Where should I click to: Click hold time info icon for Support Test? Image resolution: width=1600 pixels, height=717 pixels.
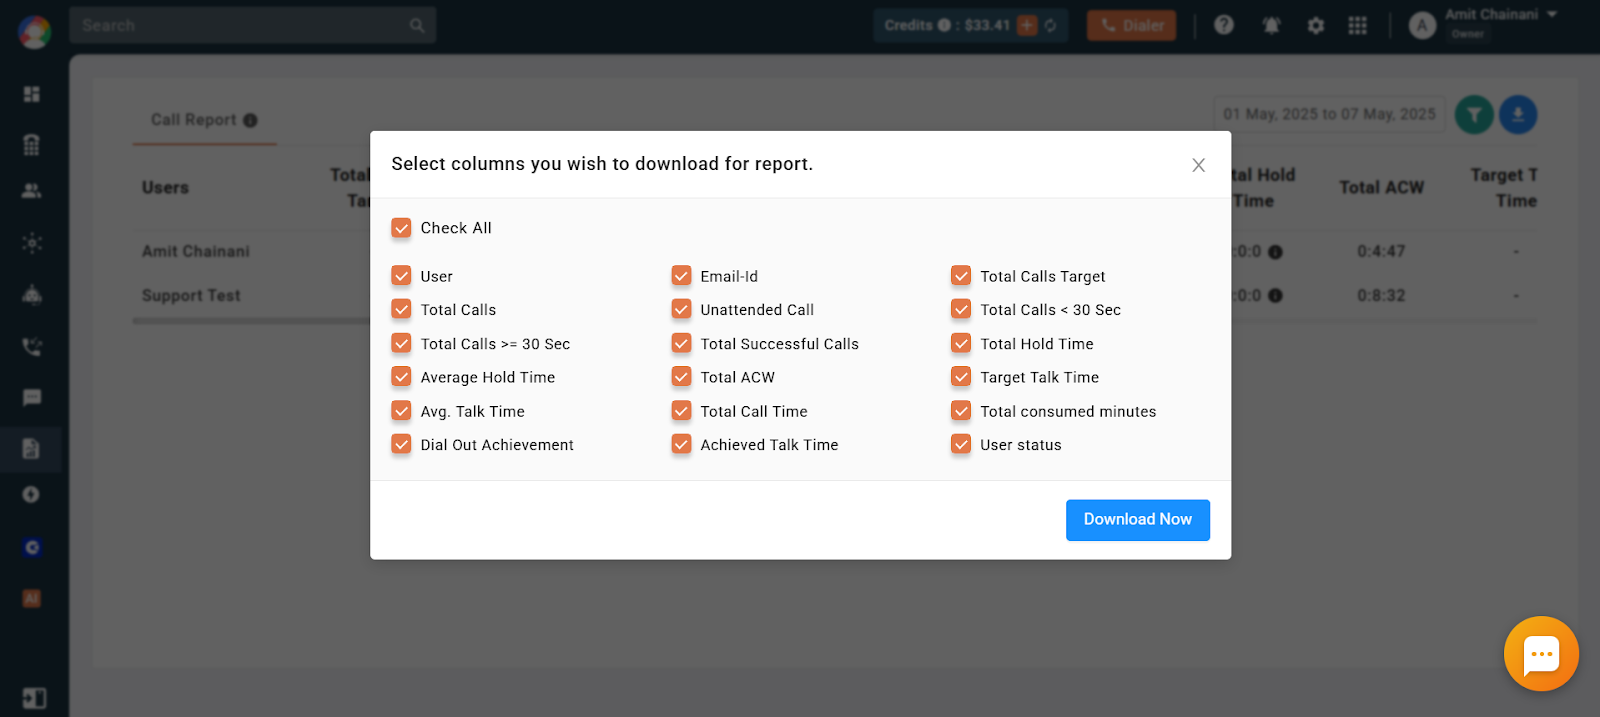pos(1275,296)
